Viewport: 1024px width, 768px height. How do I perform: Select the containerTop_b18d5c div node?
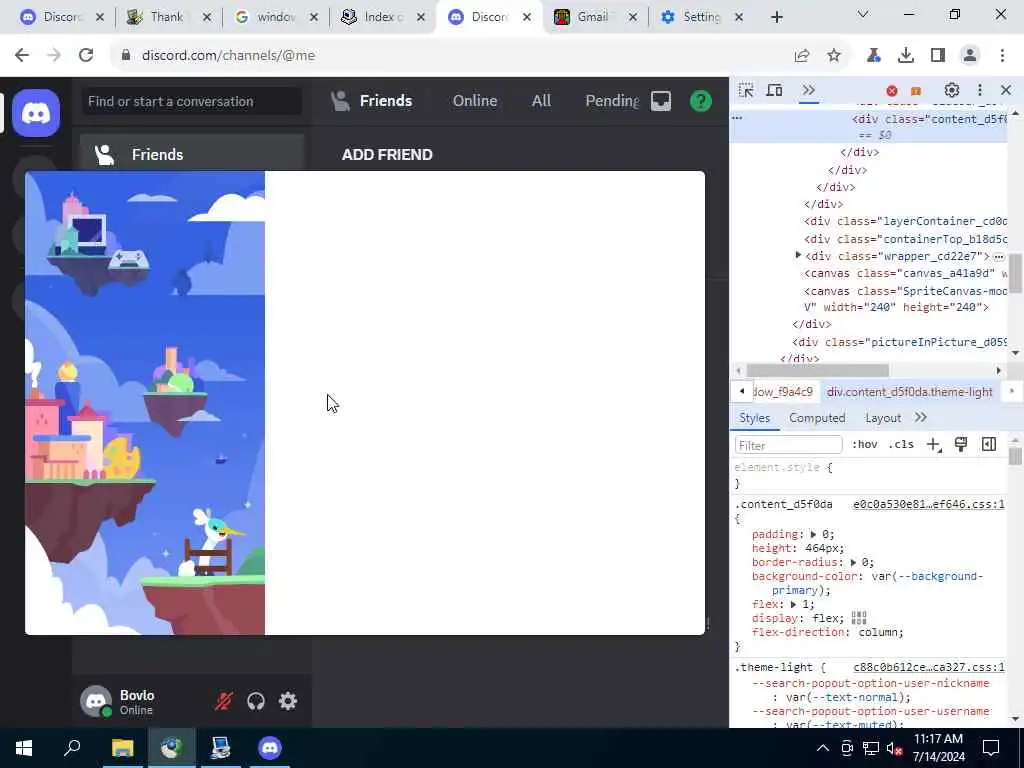point(905,239)
